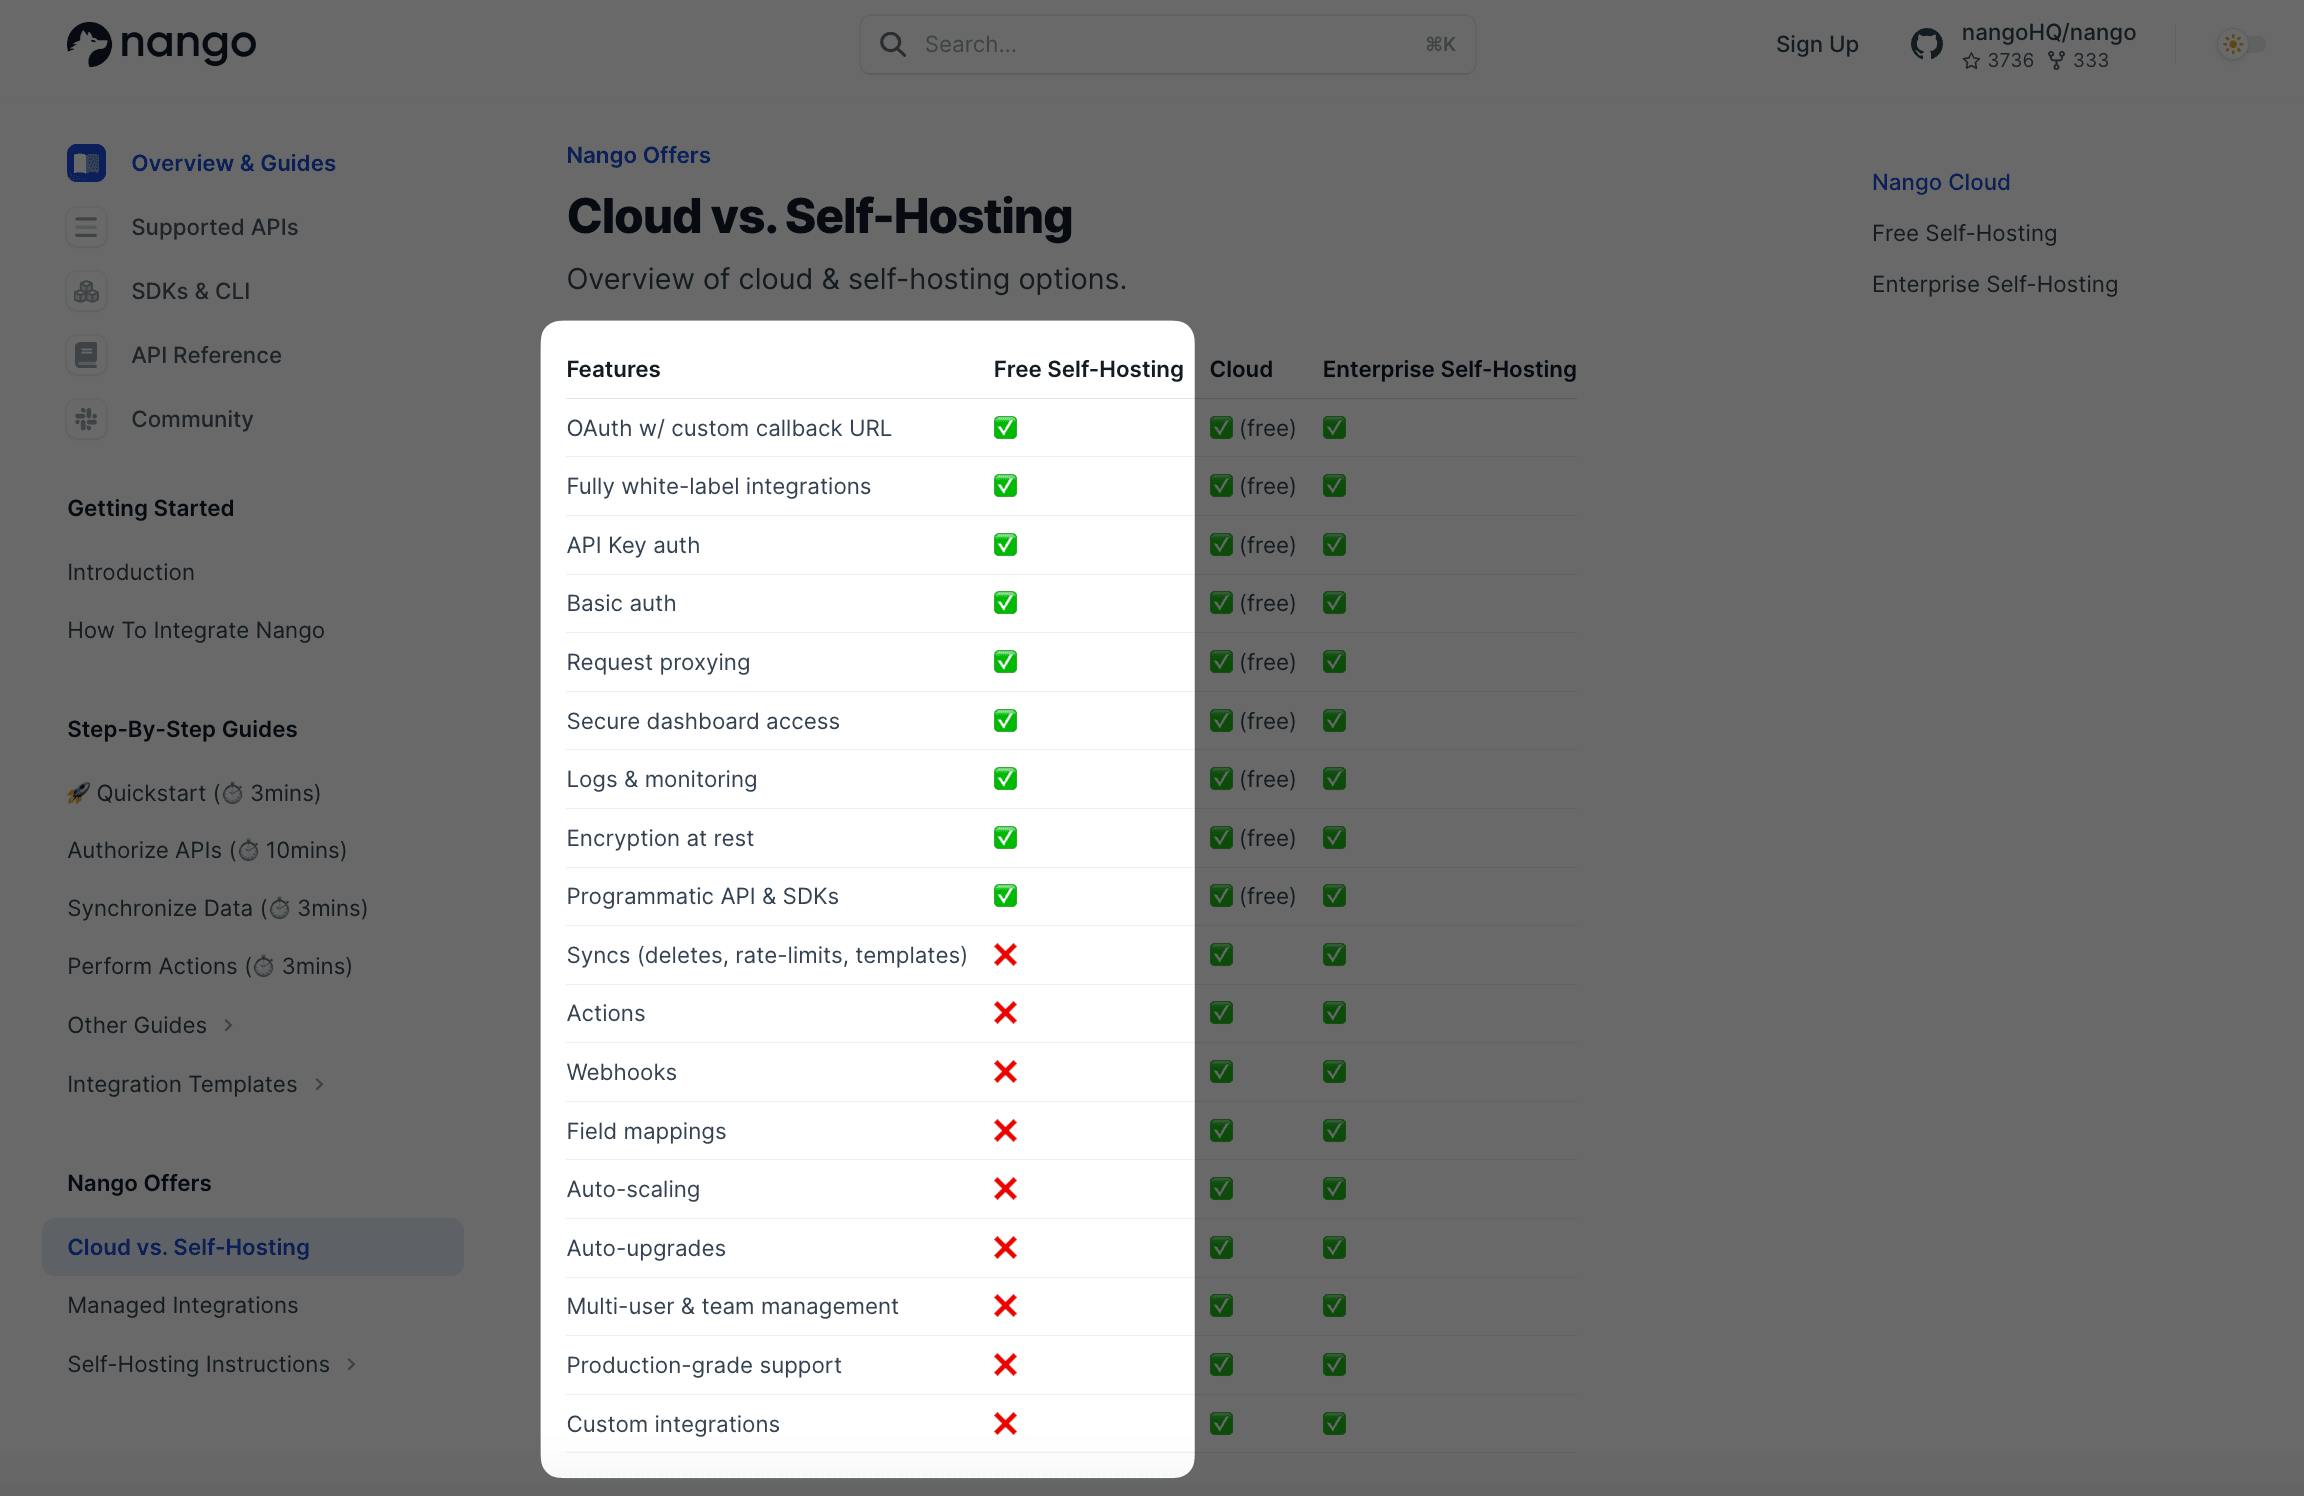This screenshot has width=2304, height=1496.
Task: Click the red X for Webhooks row
Action: (x=1005, y=1072)
